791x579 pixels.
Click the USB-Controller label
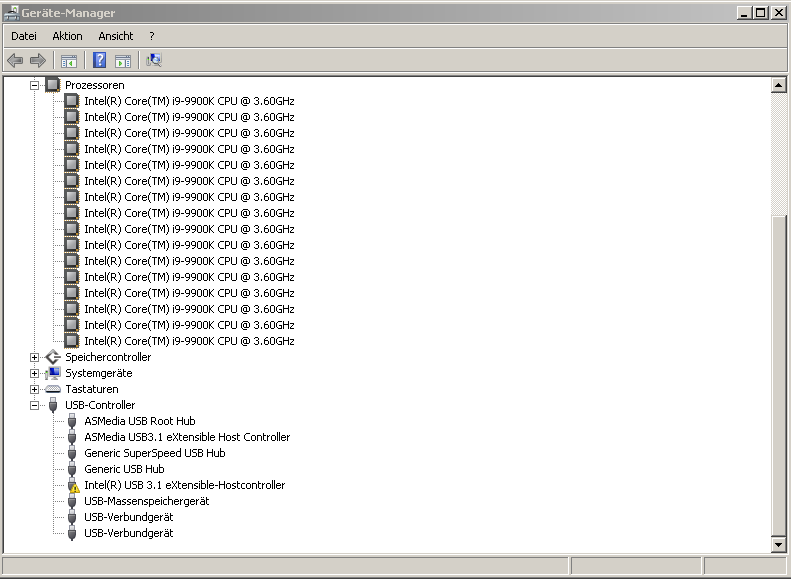click(100, 405)
